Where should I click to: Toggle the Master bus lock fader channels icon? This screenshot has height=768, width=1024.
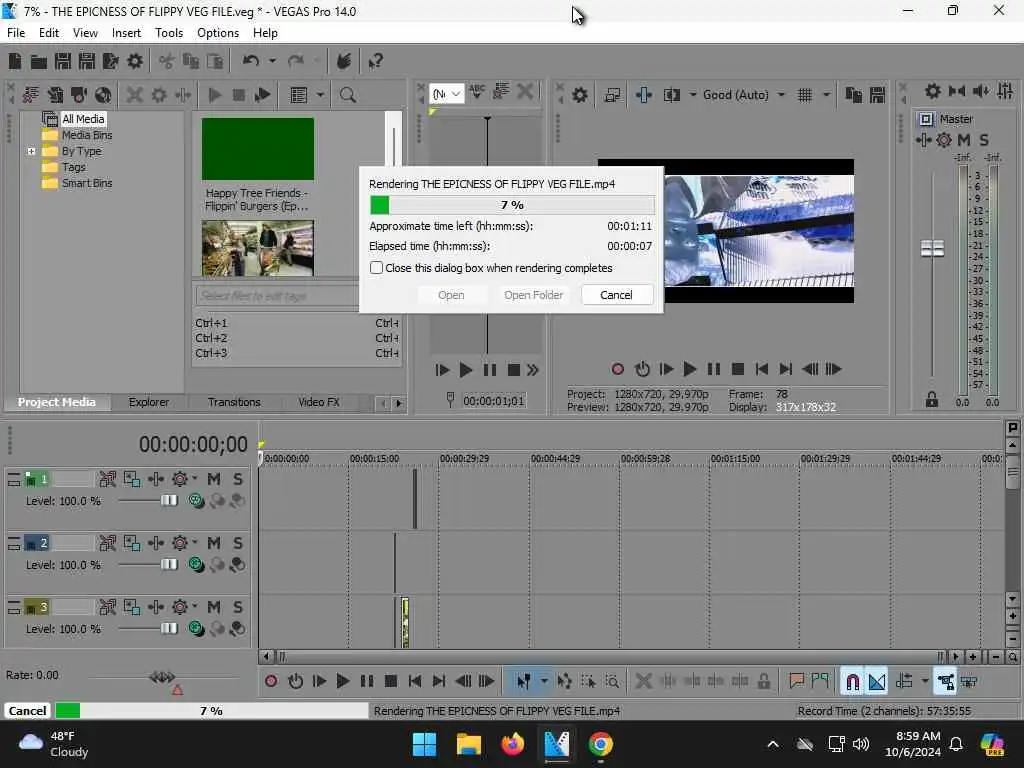click(932, 399)
